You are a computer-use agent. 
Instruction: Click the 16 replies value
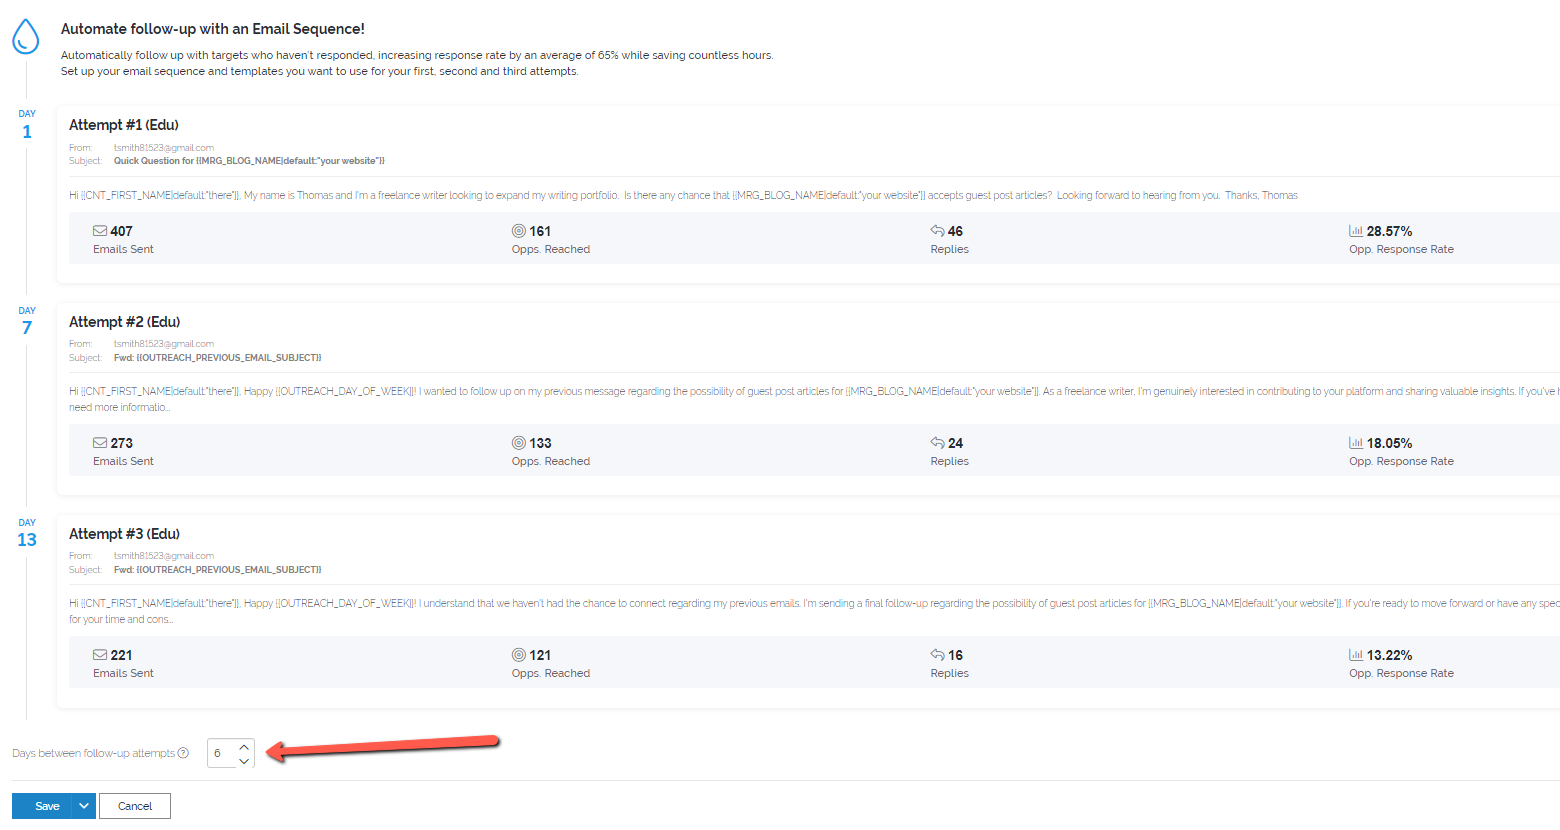[x=955, y=655]
